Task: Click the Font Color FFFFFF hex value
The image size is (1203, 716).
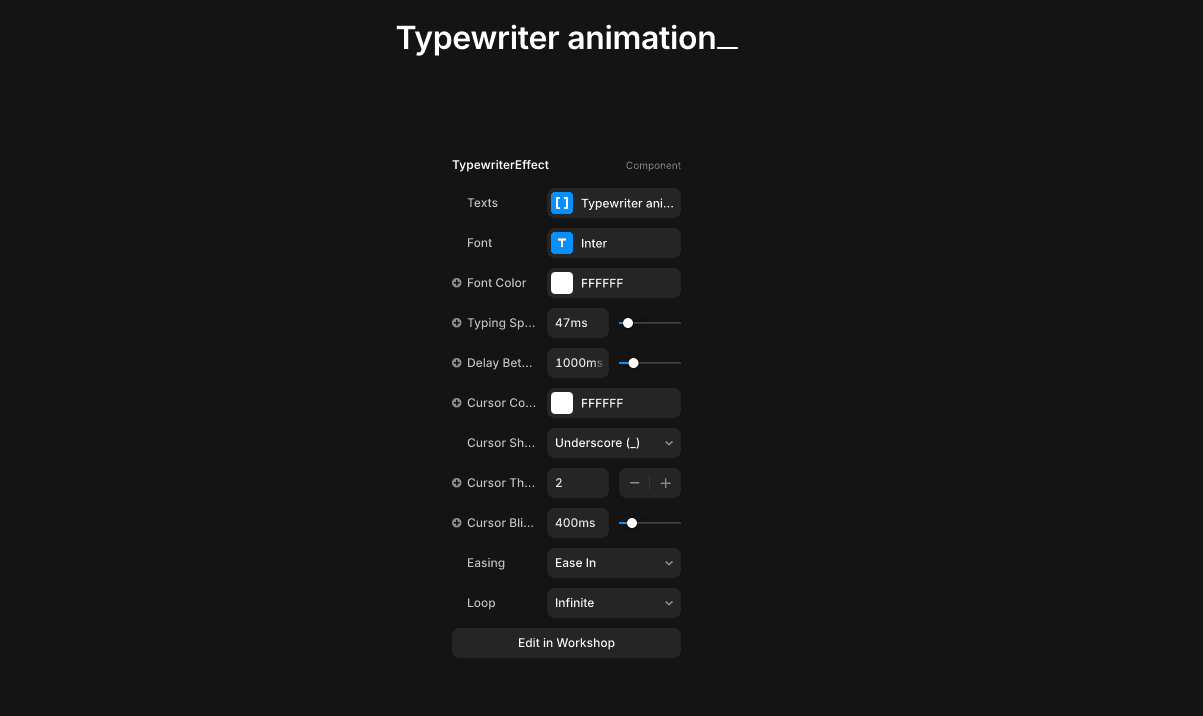Action: pos(602,283)
